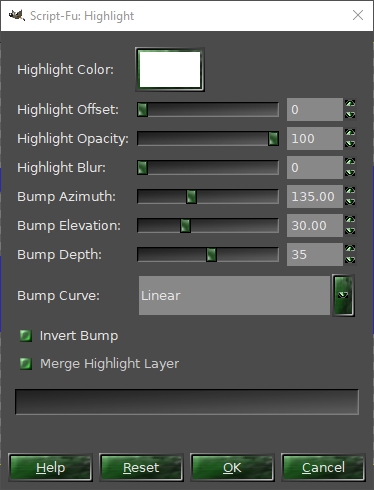Decrease Highlight Blur with down arrow
The width and height of the screenshot is (374, 490).
[x=350, y=173]
